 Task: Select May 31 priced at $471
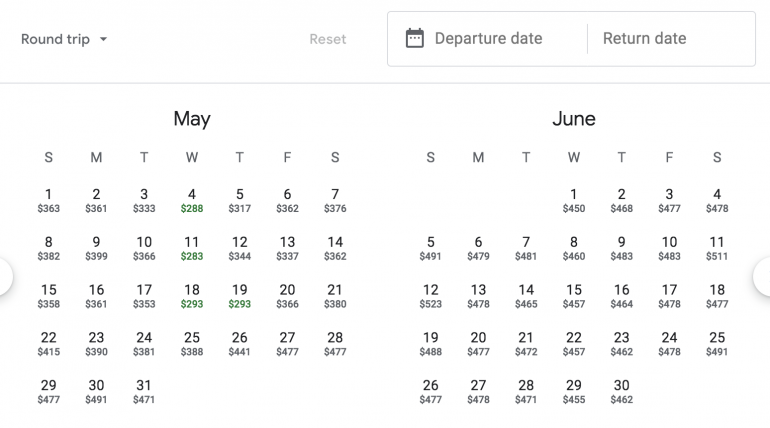pyautogui.click(x=144, y=391)
